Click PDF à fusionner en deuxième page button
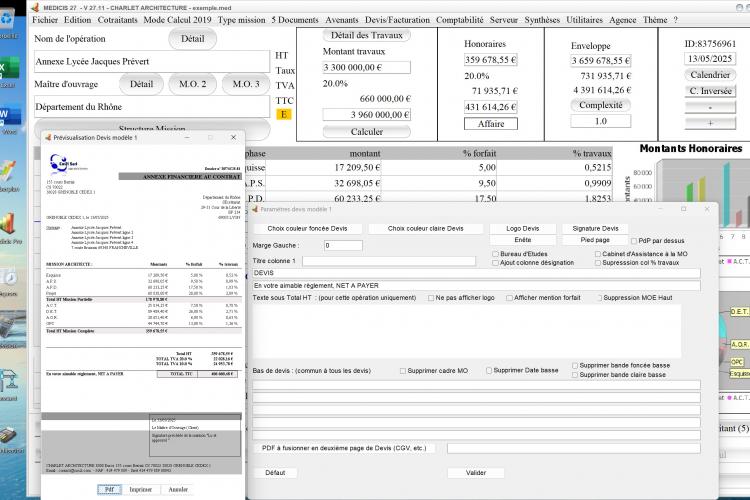This screenshot has width=750, height=500. [343, 448]
